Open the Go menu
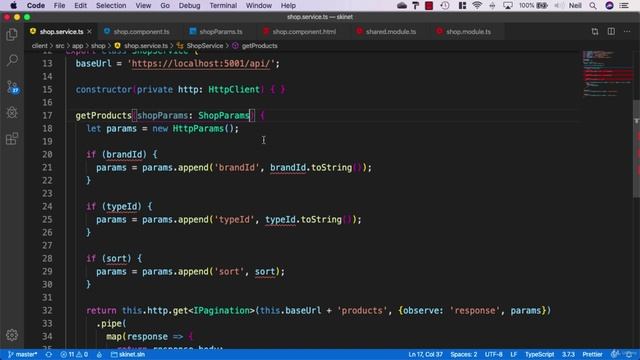Screen dimensions: 640x360 165,5
